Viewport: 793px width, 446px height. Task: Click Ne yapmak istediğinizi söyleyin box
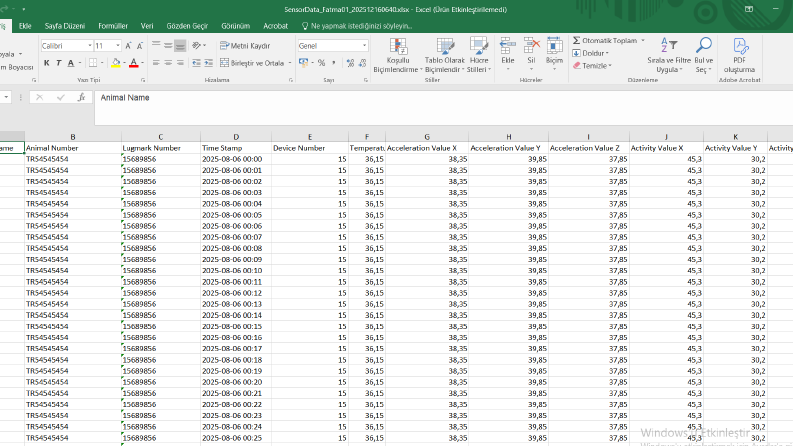click(x=357, y=26)
